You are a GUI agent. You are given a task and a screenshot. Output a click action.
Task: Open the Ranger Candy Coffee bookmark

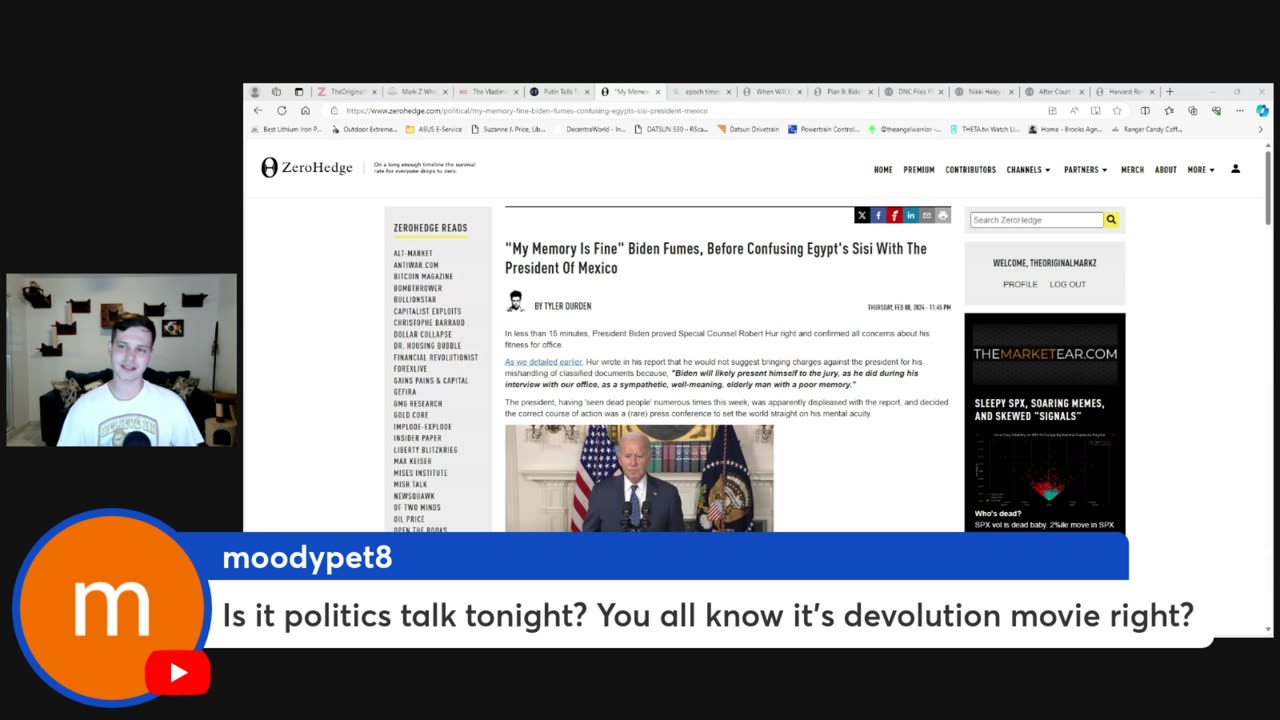(1146, 129)
